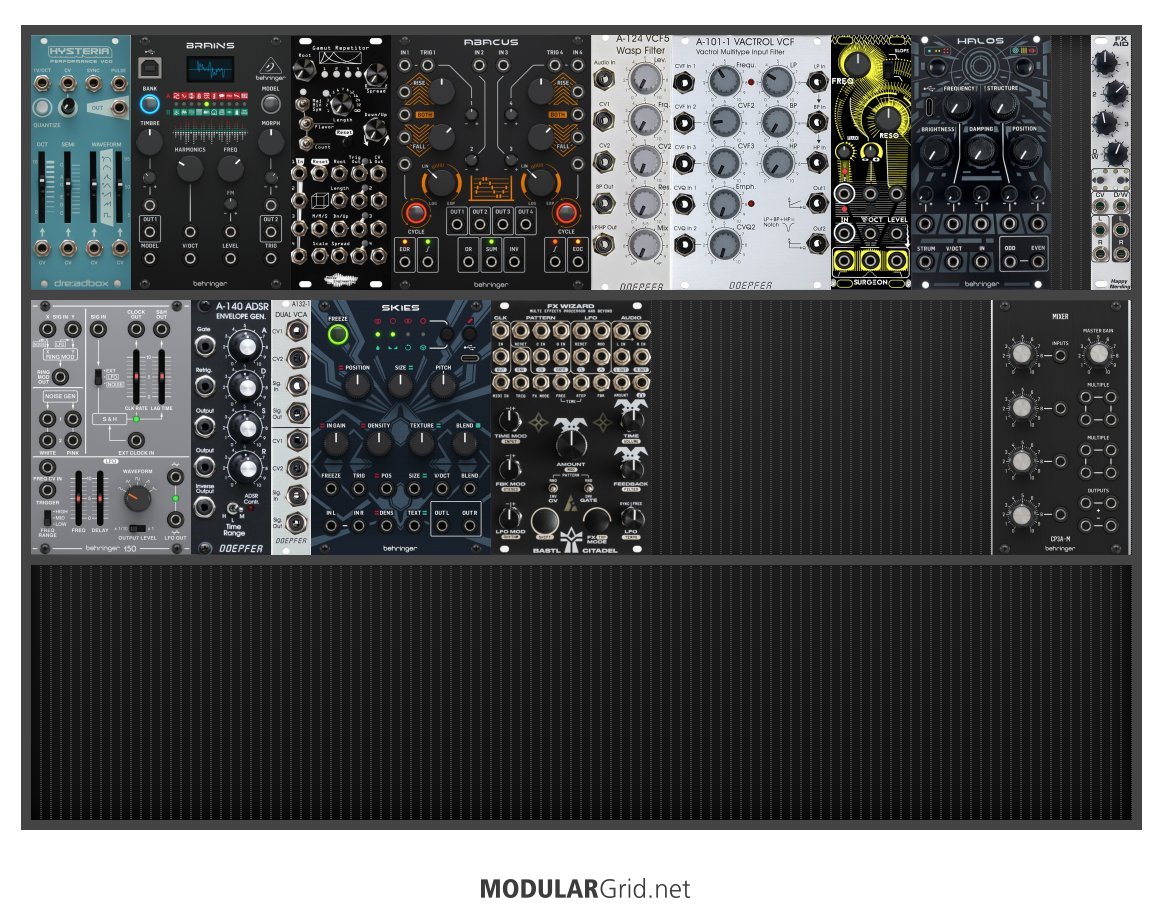Click the RESO knob on Surgeon
The image size is (1172, 910).
point(887,118)
